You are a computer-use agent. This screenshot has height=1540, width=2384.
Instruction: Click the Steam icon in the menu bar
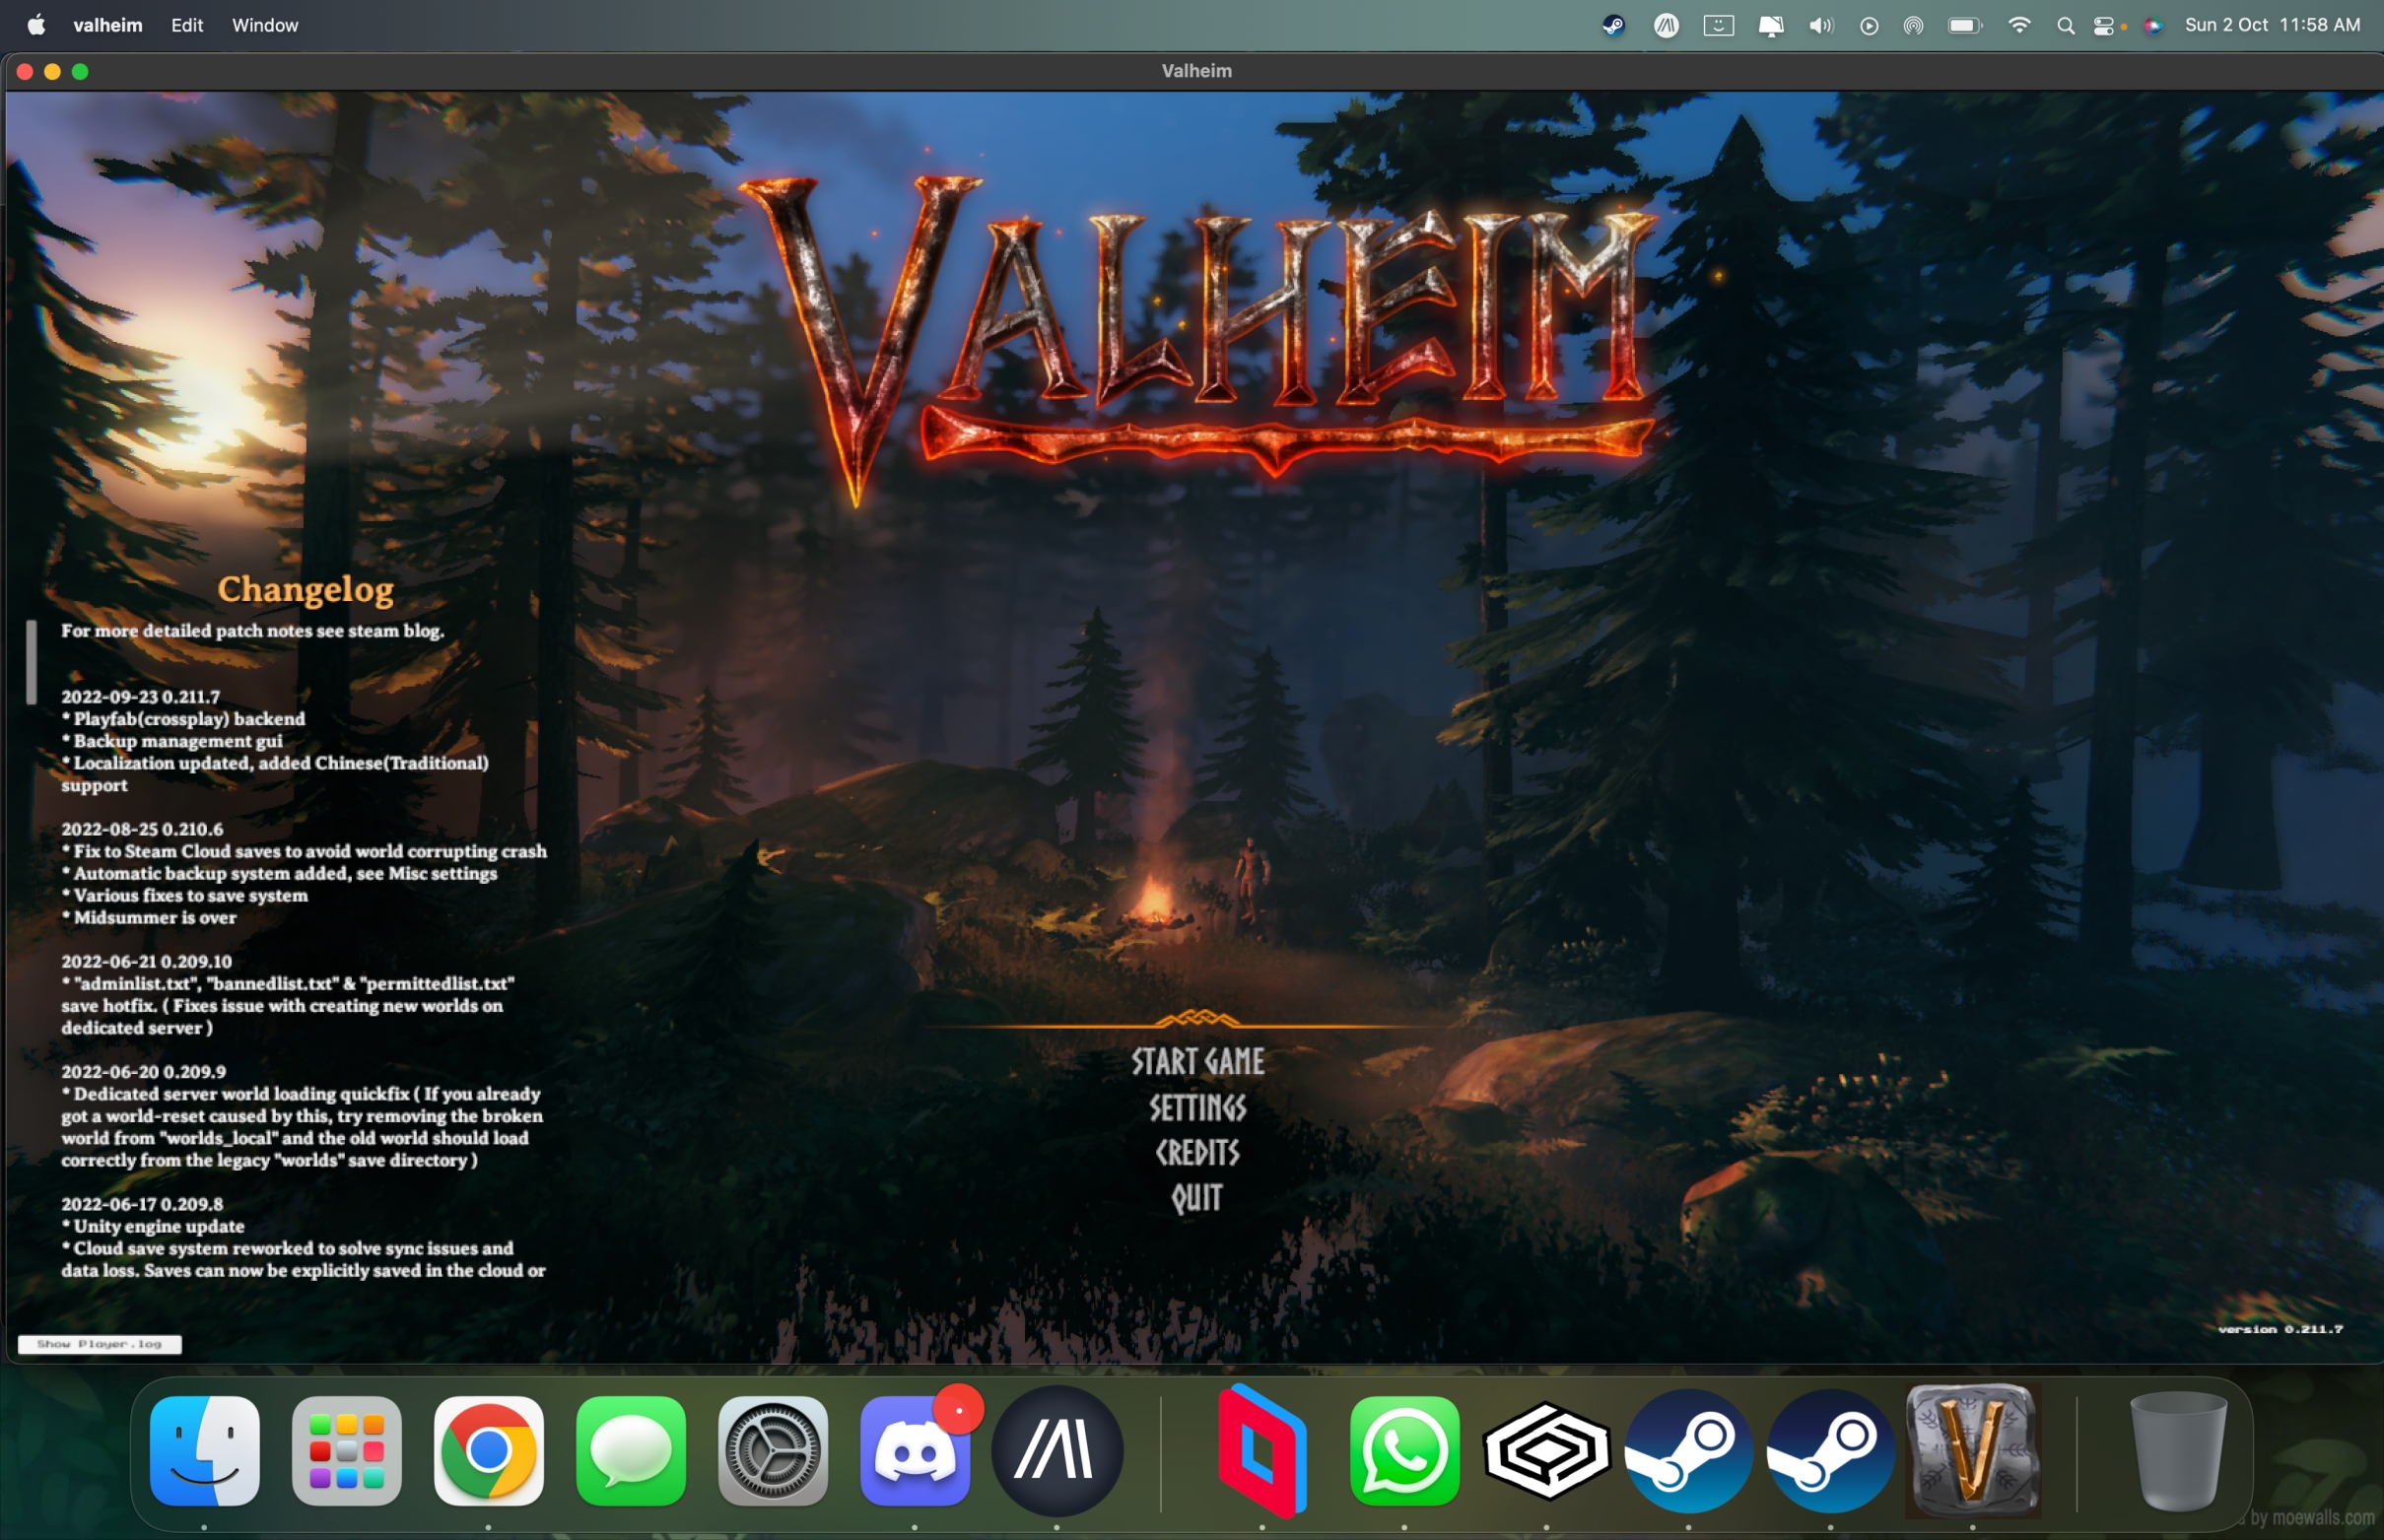tap(1613, 25)
